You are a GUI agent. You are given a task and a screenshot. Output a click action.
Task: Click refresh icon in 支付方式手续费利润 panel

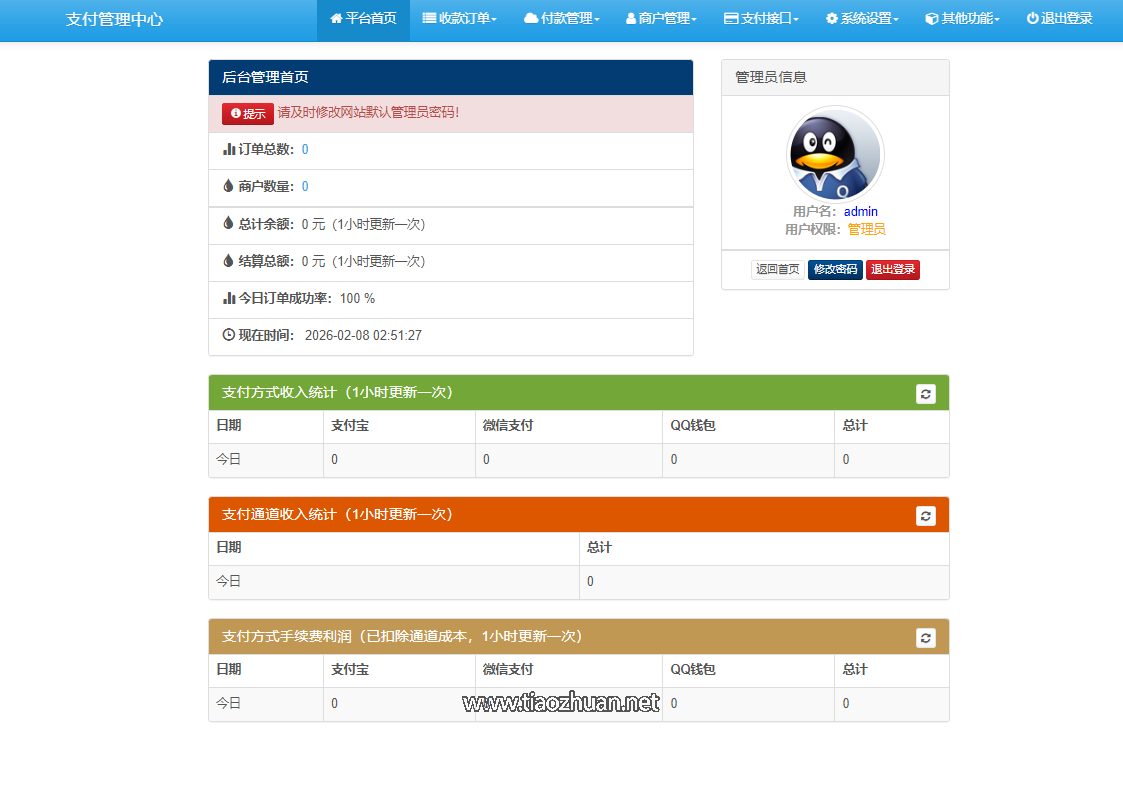point(926,638)
